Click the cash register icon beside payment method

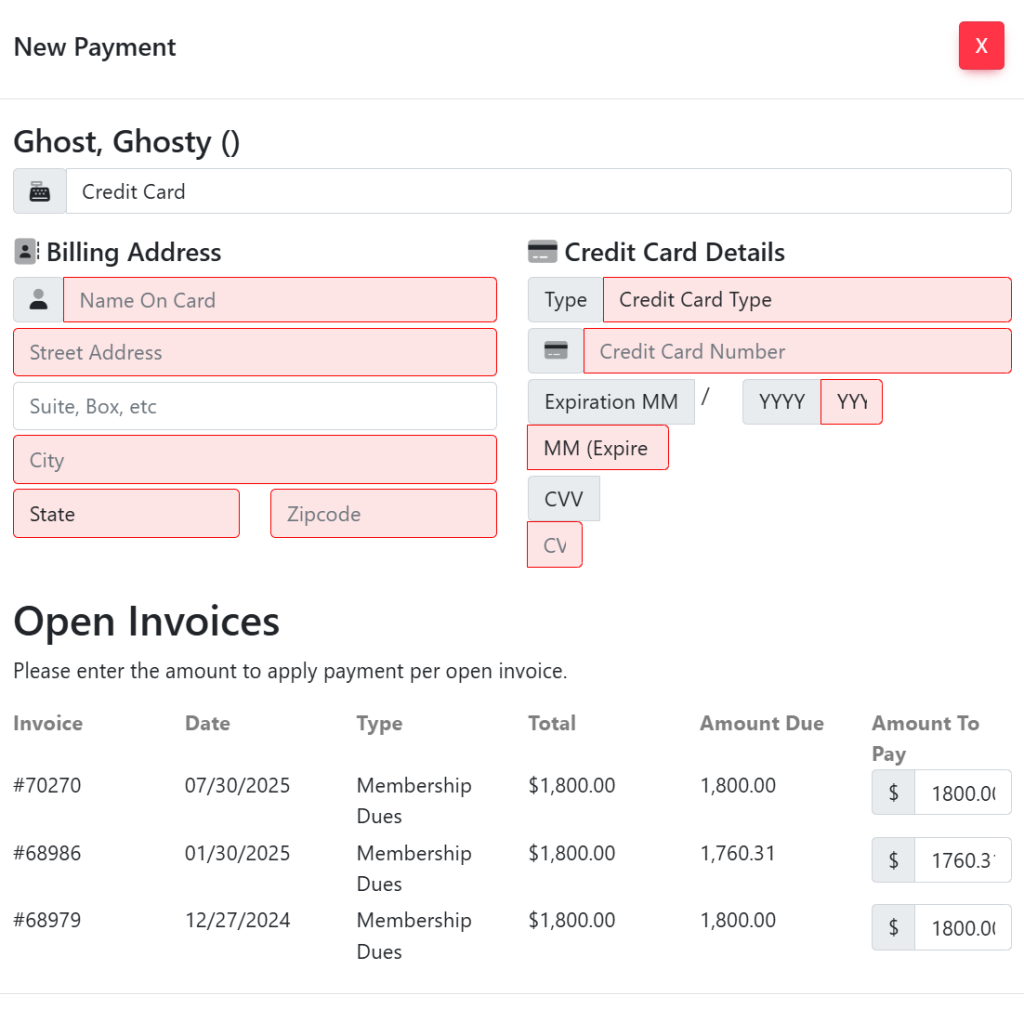pos(40,192)
